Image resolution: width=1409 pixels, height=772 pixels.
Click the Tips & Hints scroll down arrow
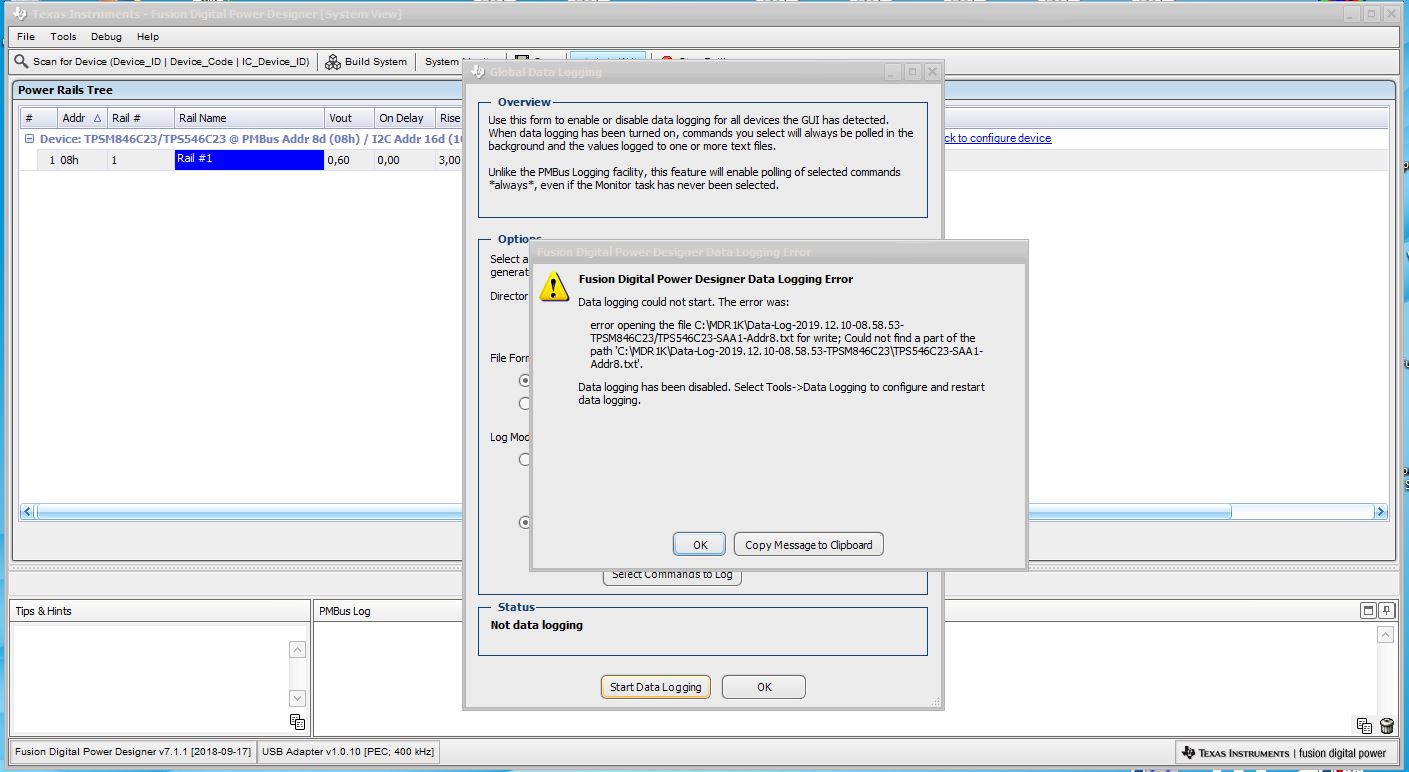click(x=297, y=698)
